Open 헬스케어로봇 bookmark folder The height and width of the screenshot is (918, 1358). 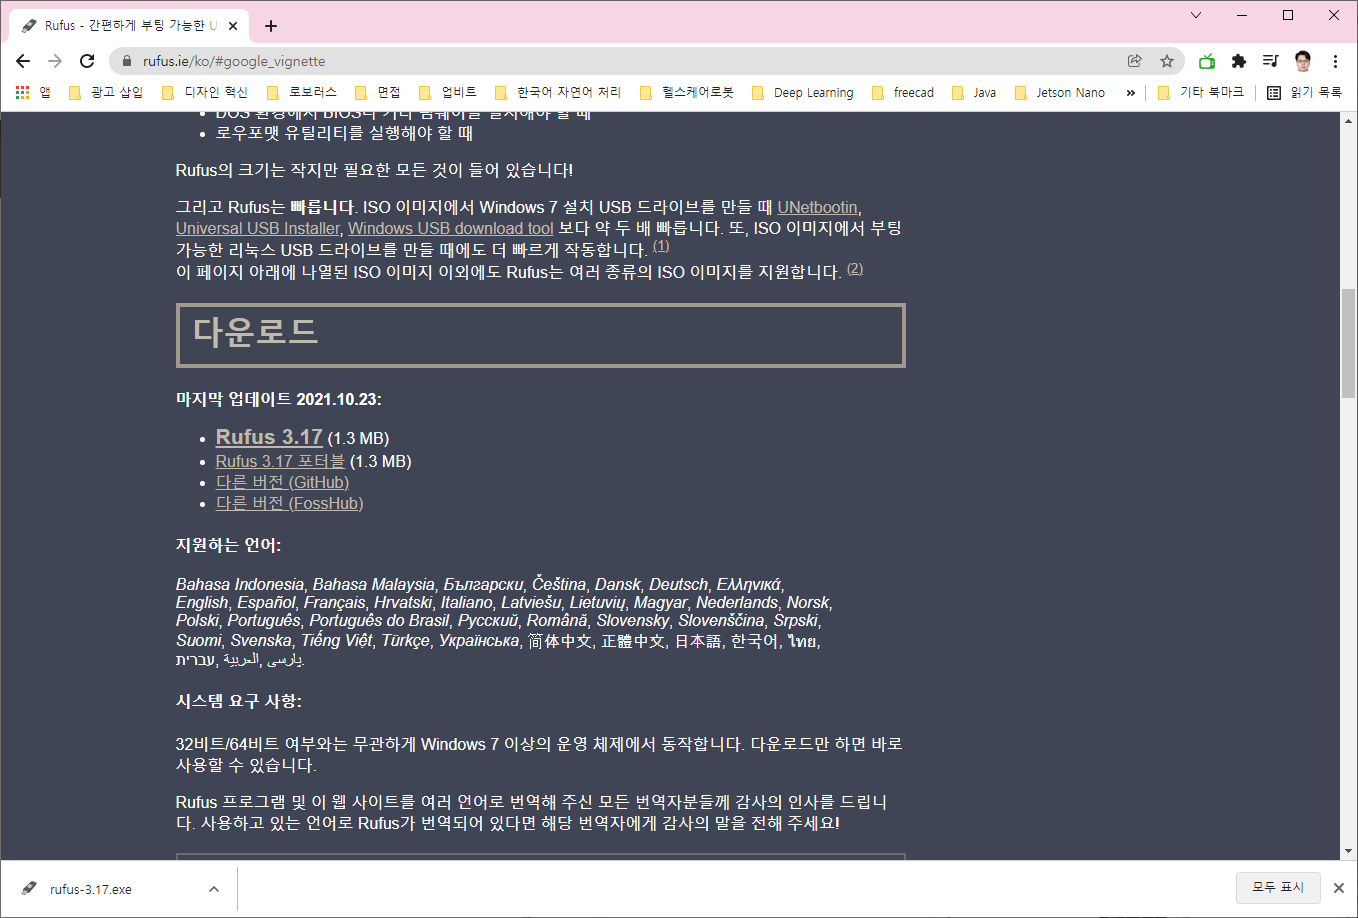tap(687, 92)
